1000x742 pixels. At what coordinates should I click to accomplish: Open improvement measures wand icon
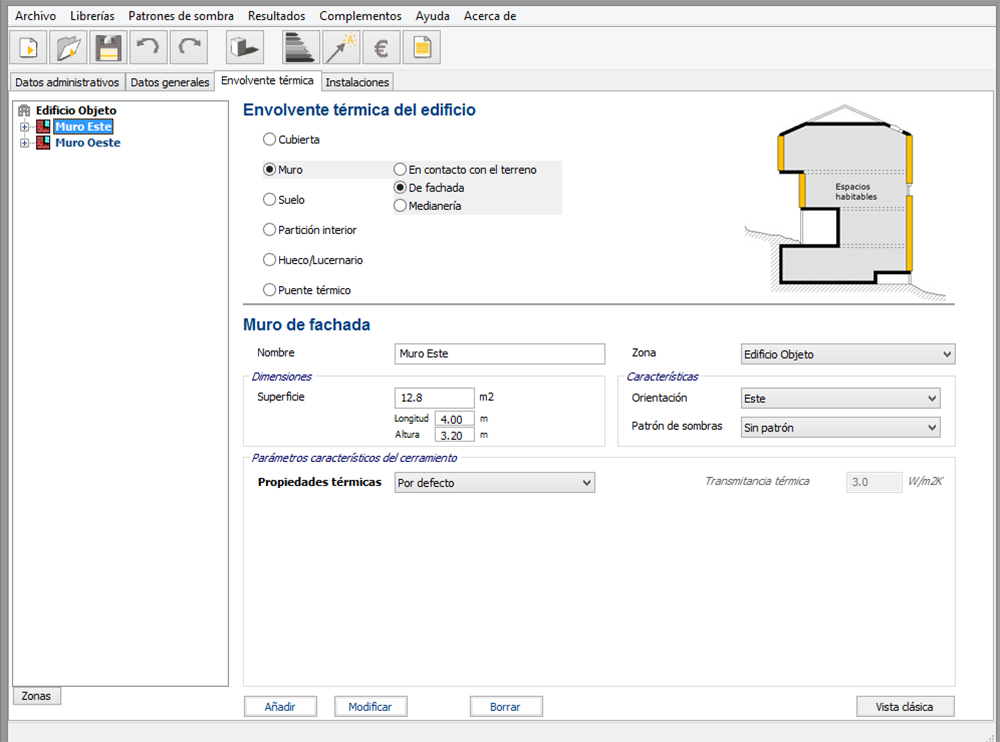(341, 48)
